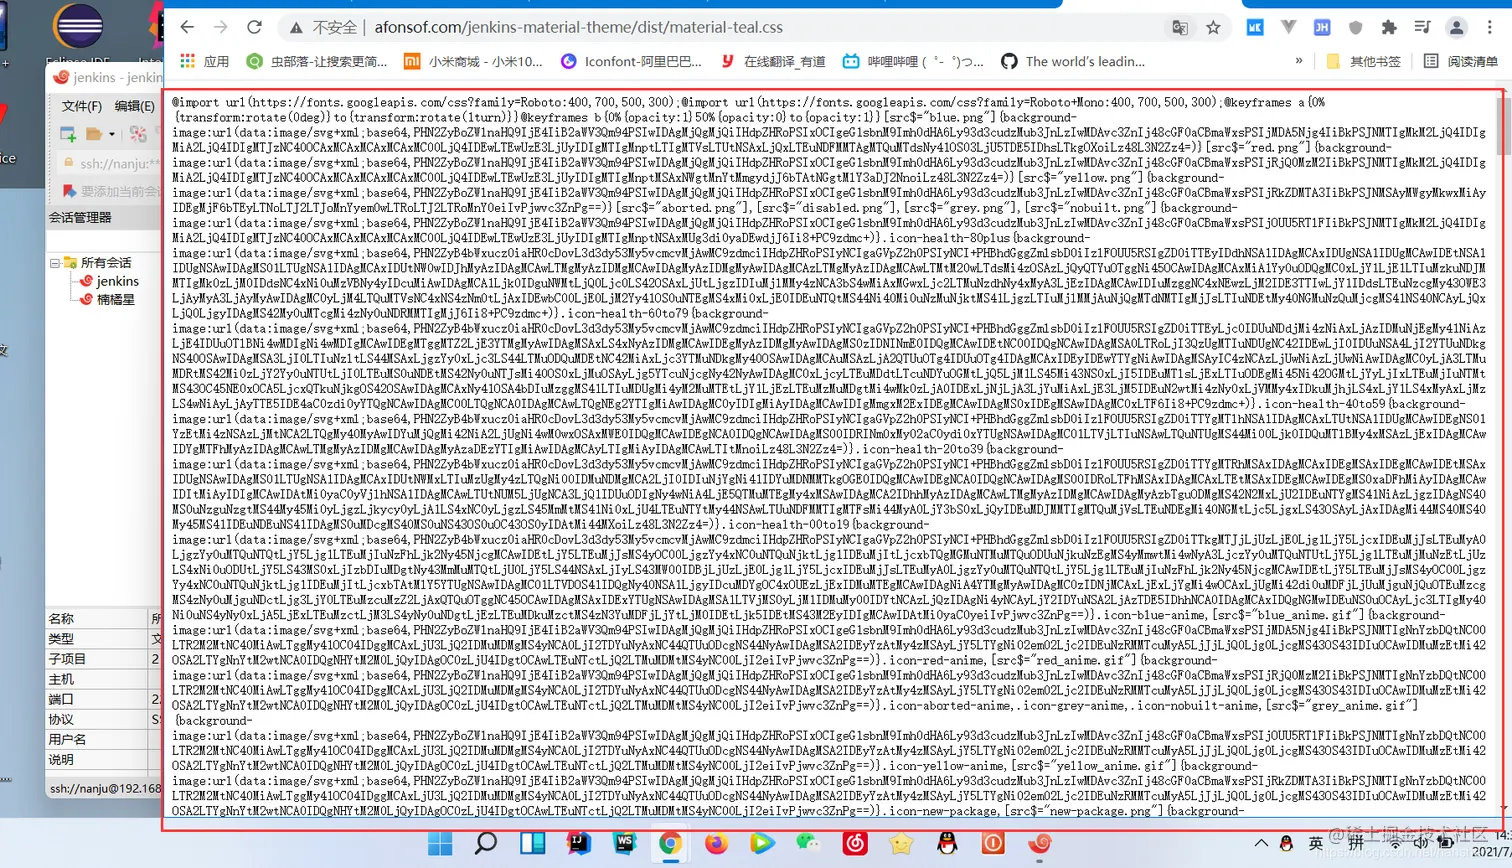1512x868 pixels.
Task: Open the 编辑(E) menu in the SSH client
Action: click(135, 106)
